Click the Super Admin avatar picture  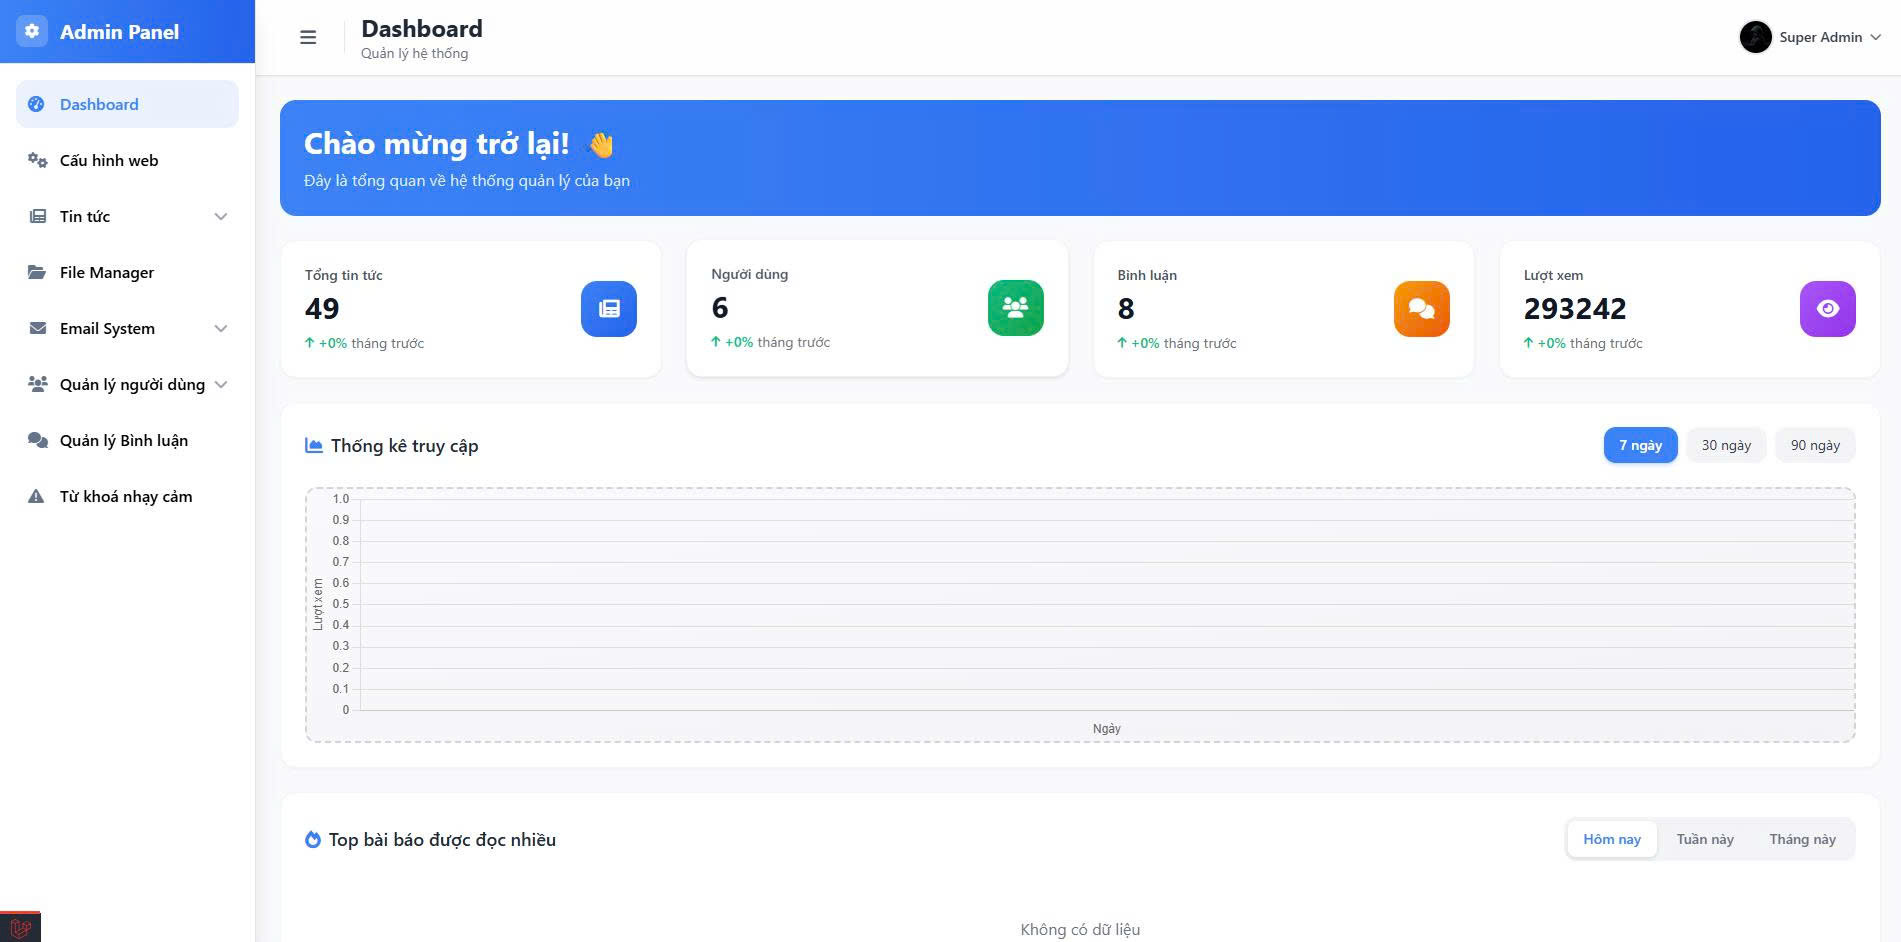1755,37
